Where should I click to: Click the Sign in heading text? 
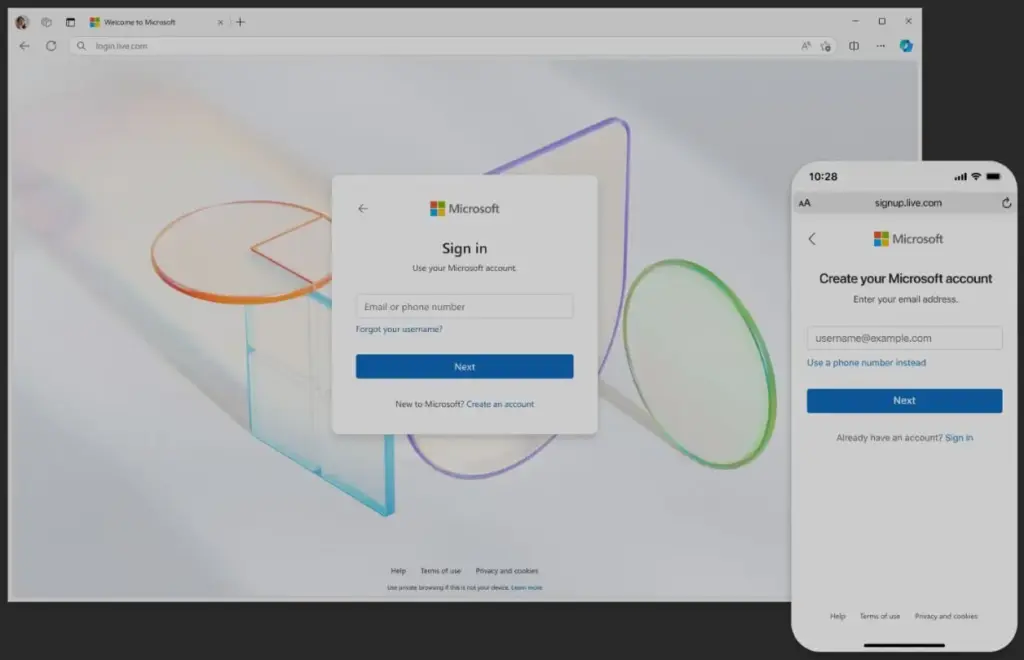(x=464, y=248)
